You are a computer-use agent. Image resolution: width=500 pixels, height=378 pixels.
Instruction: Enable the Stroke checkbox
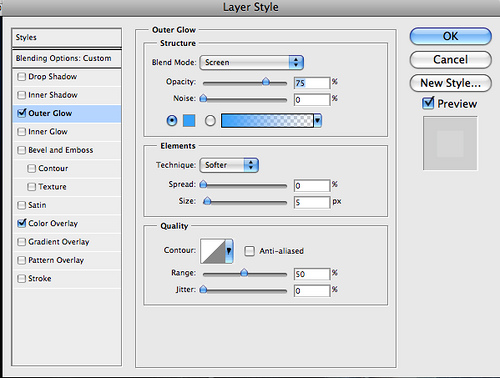point(21,278)
